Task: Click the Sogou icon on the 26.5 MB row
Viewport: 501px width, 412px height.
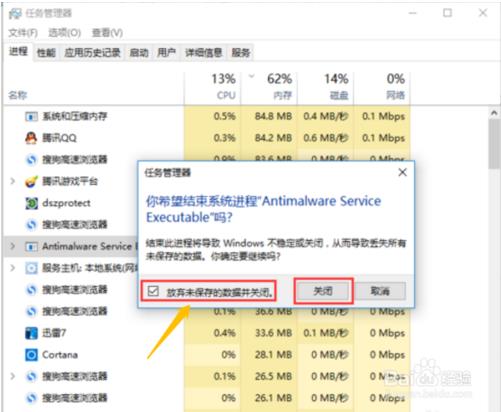Action: [31, 376]
